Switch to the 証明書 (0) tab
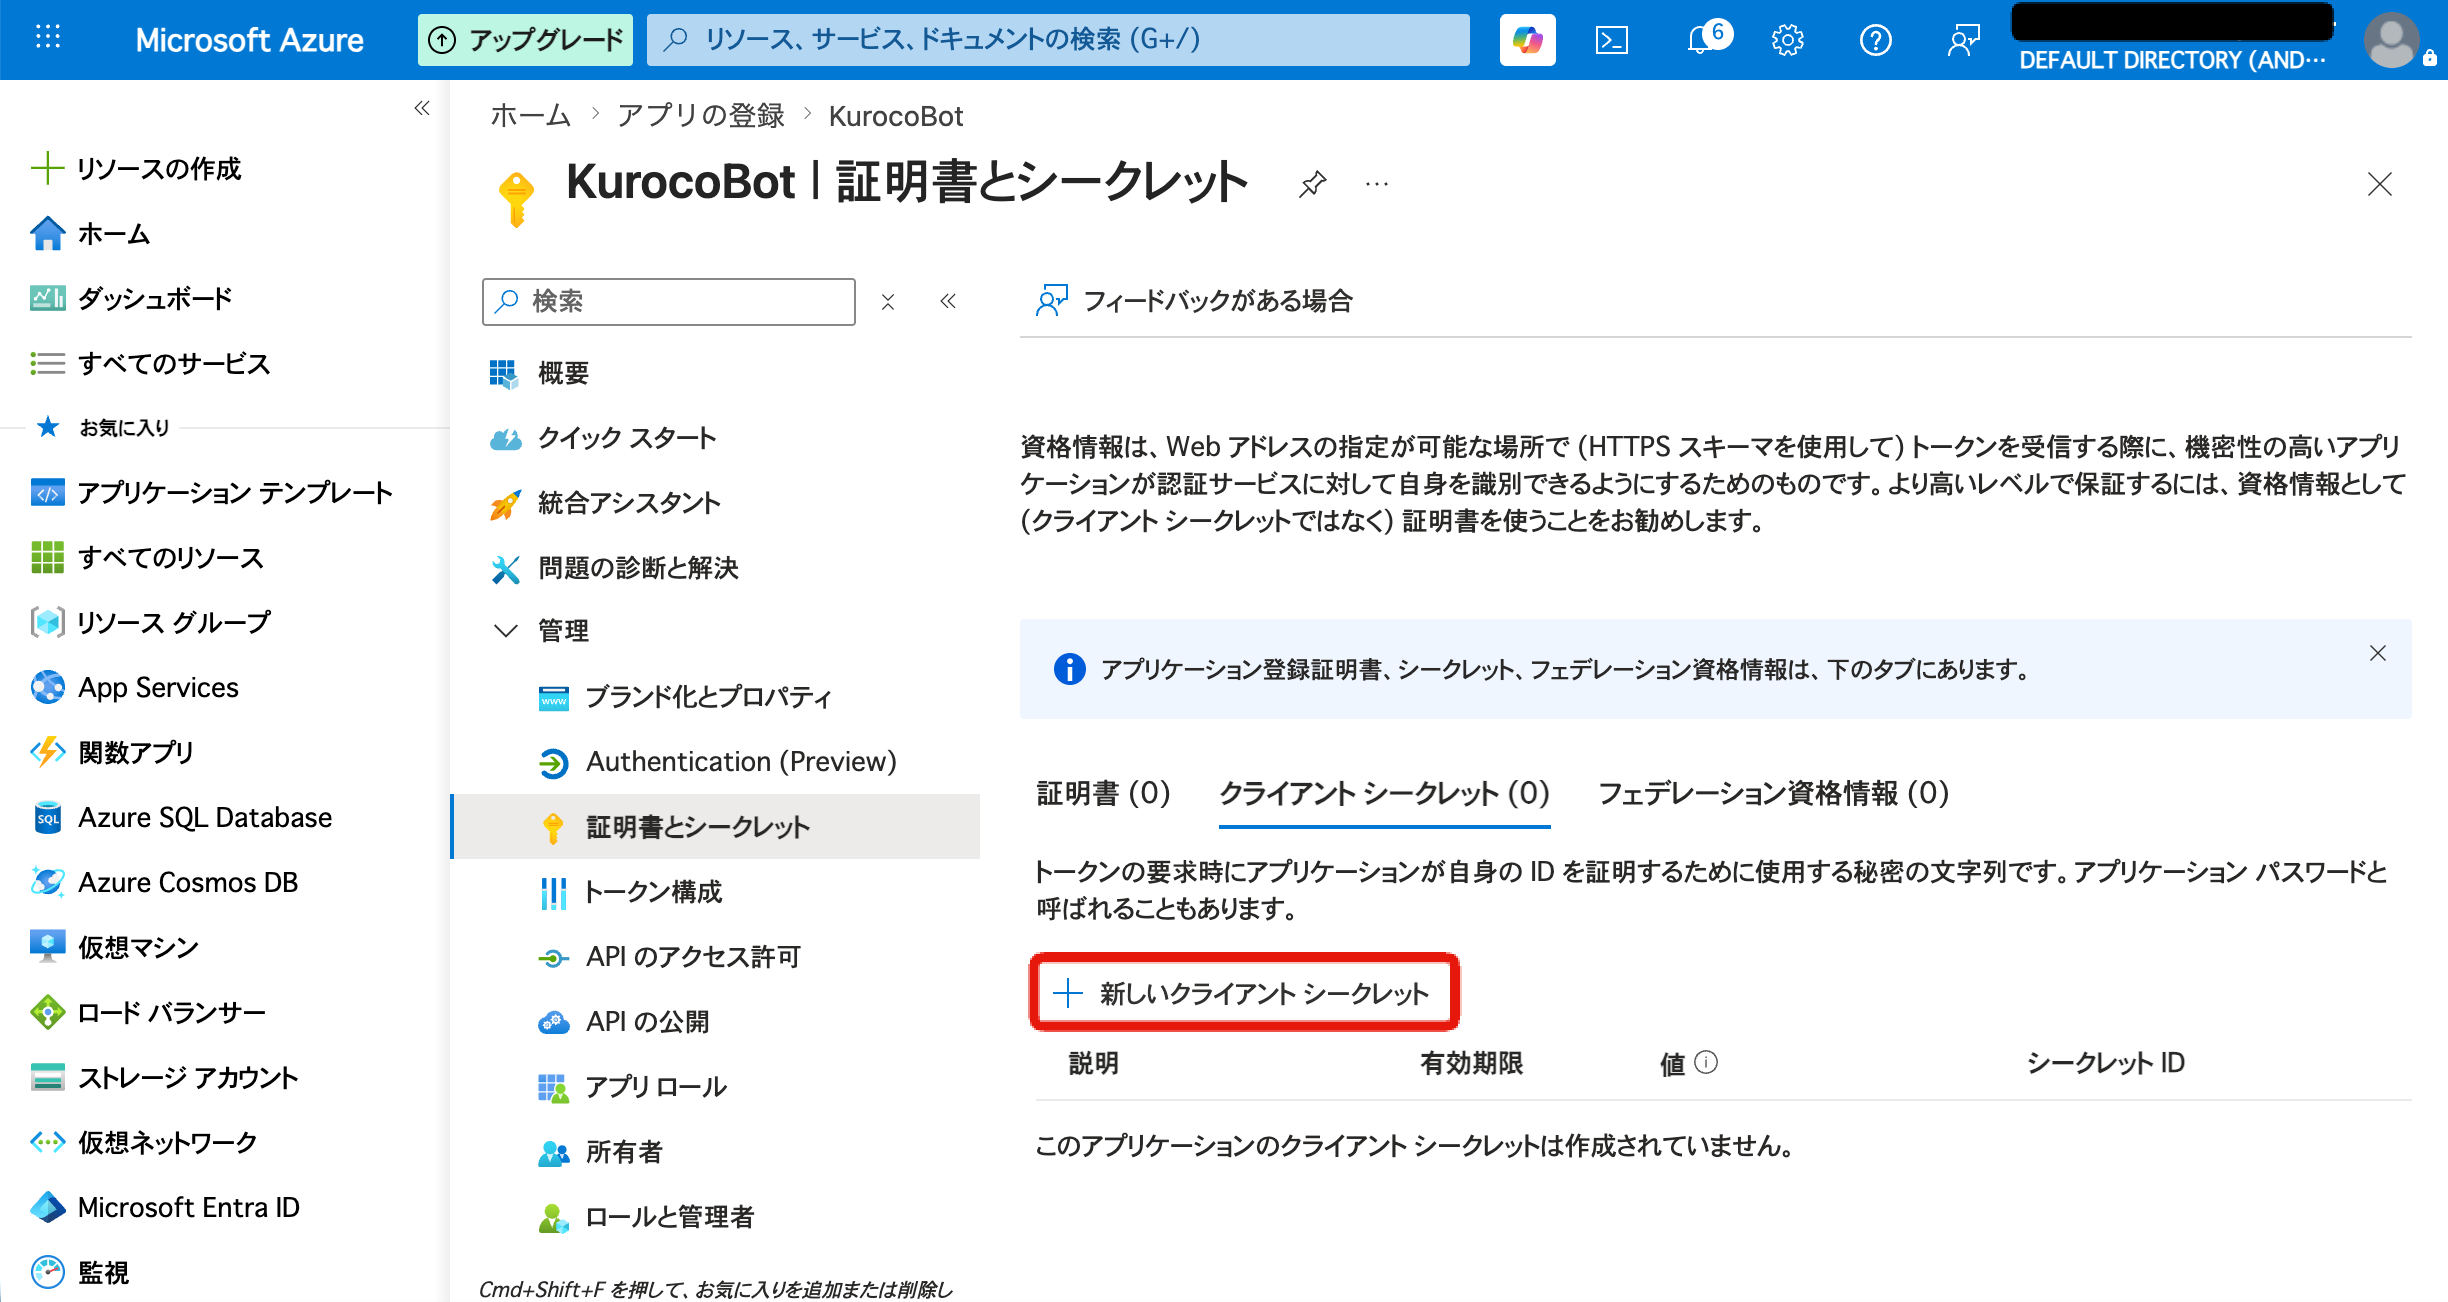The image size is (2448, 1302). (1103, 793)
